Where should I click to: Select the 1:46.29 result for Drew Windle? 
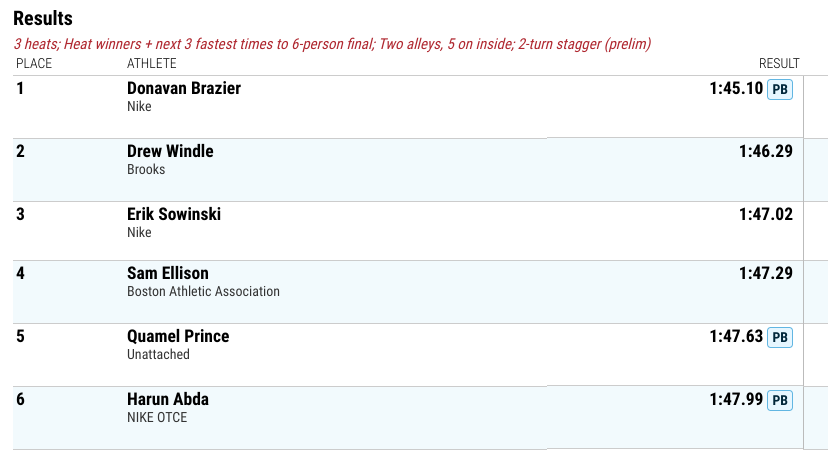pyautogui.click(x=766, y=151)
